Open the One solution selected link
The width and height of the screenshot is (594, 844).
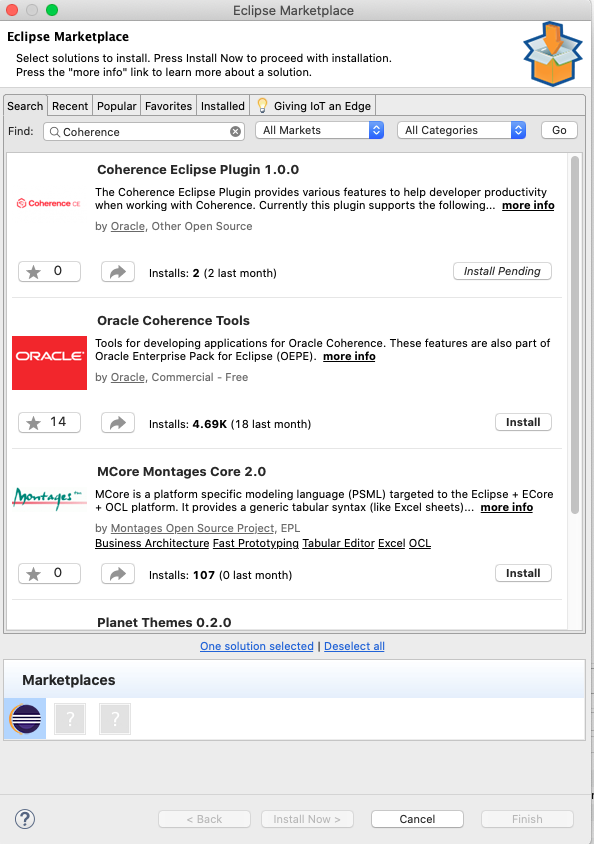click(x=257, y=646)
